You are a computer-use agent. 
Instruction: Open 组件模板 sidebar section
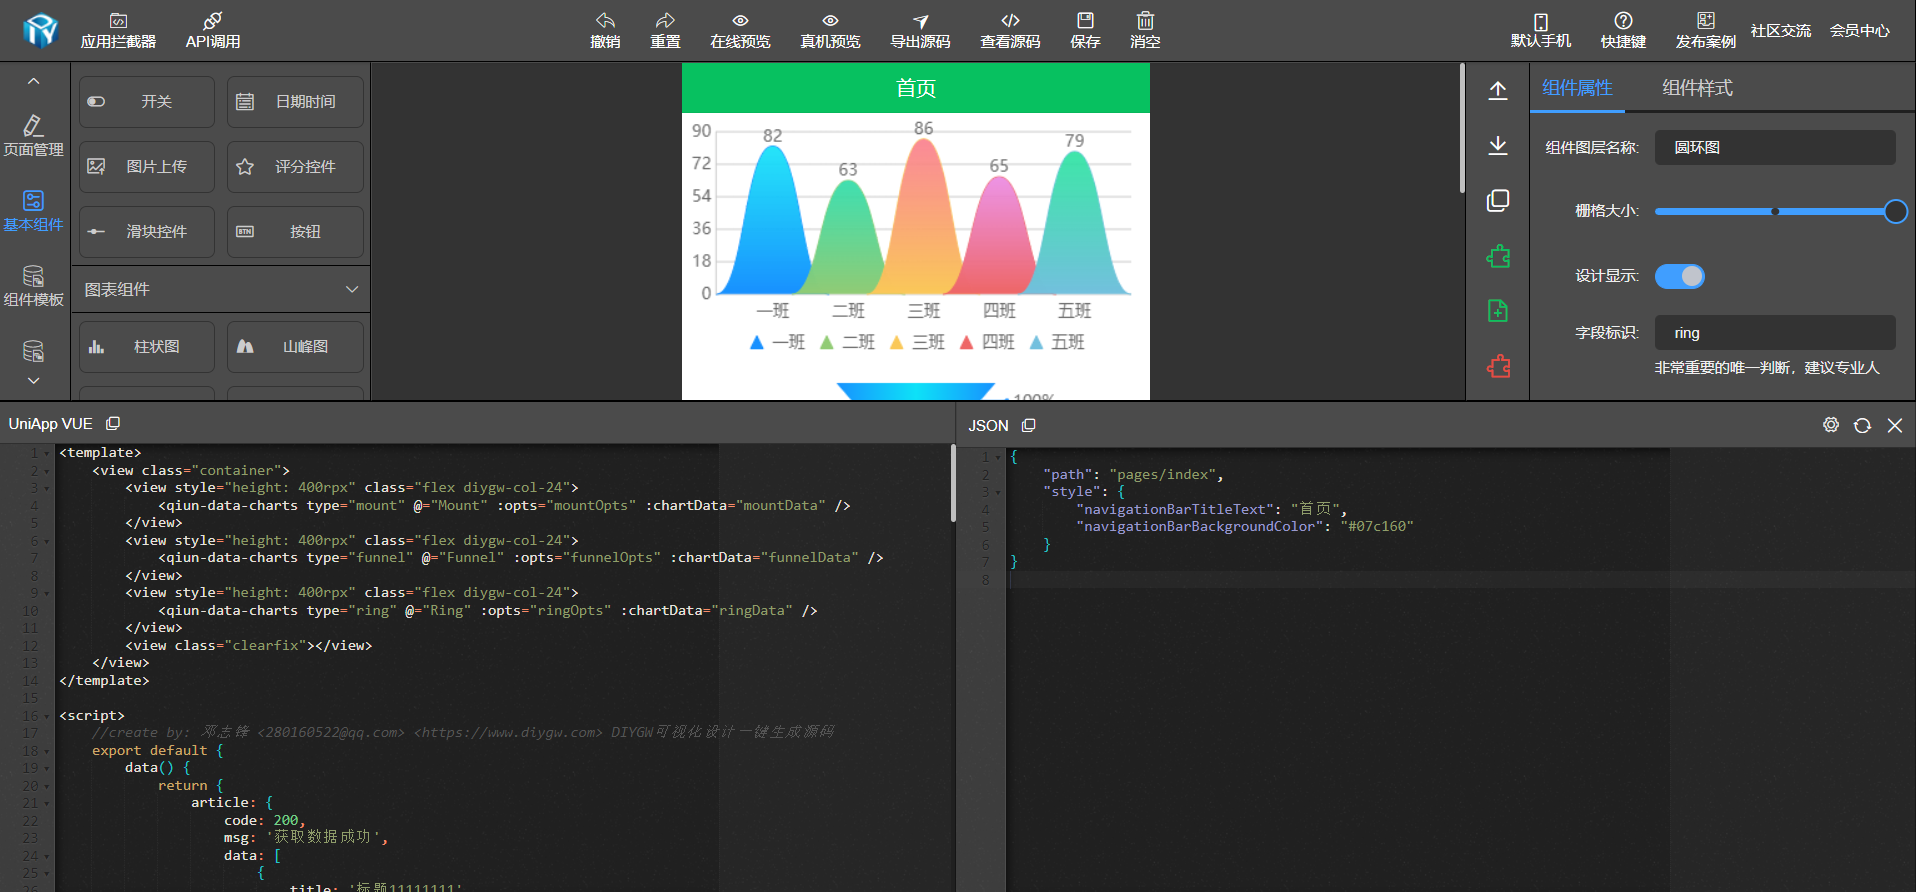pyautogui.click(x=33, y=286)
